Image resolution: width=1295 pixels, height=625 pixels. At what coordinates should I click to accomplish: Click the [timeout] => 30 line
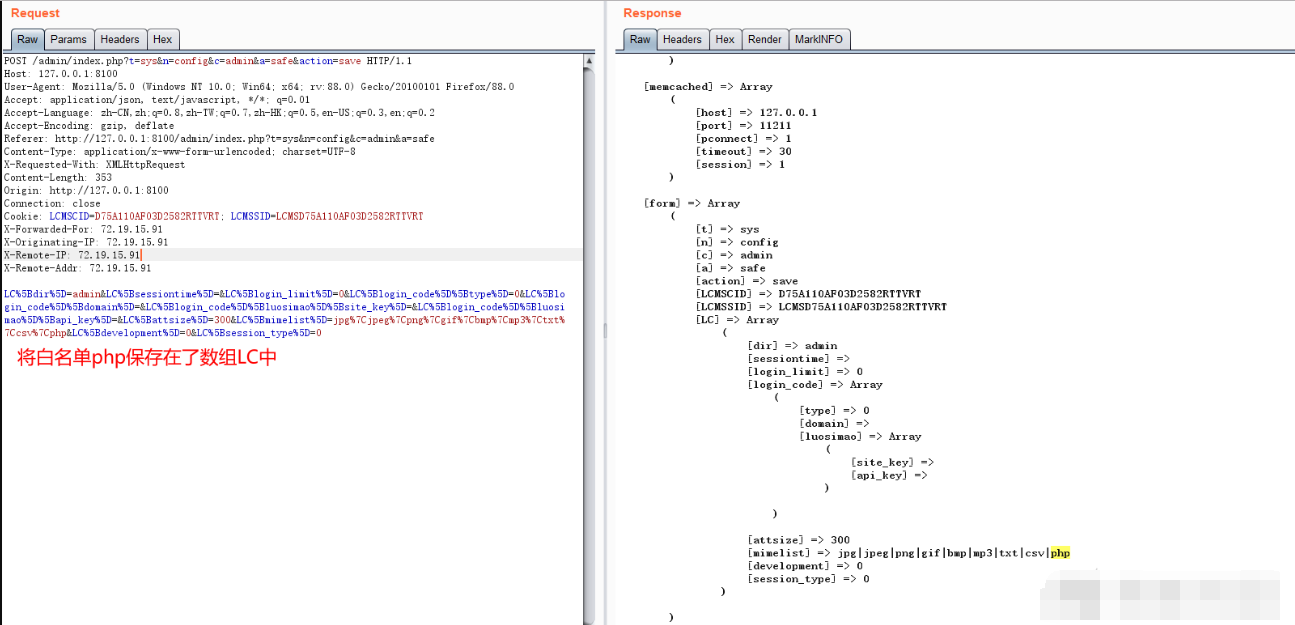[743, 152]
